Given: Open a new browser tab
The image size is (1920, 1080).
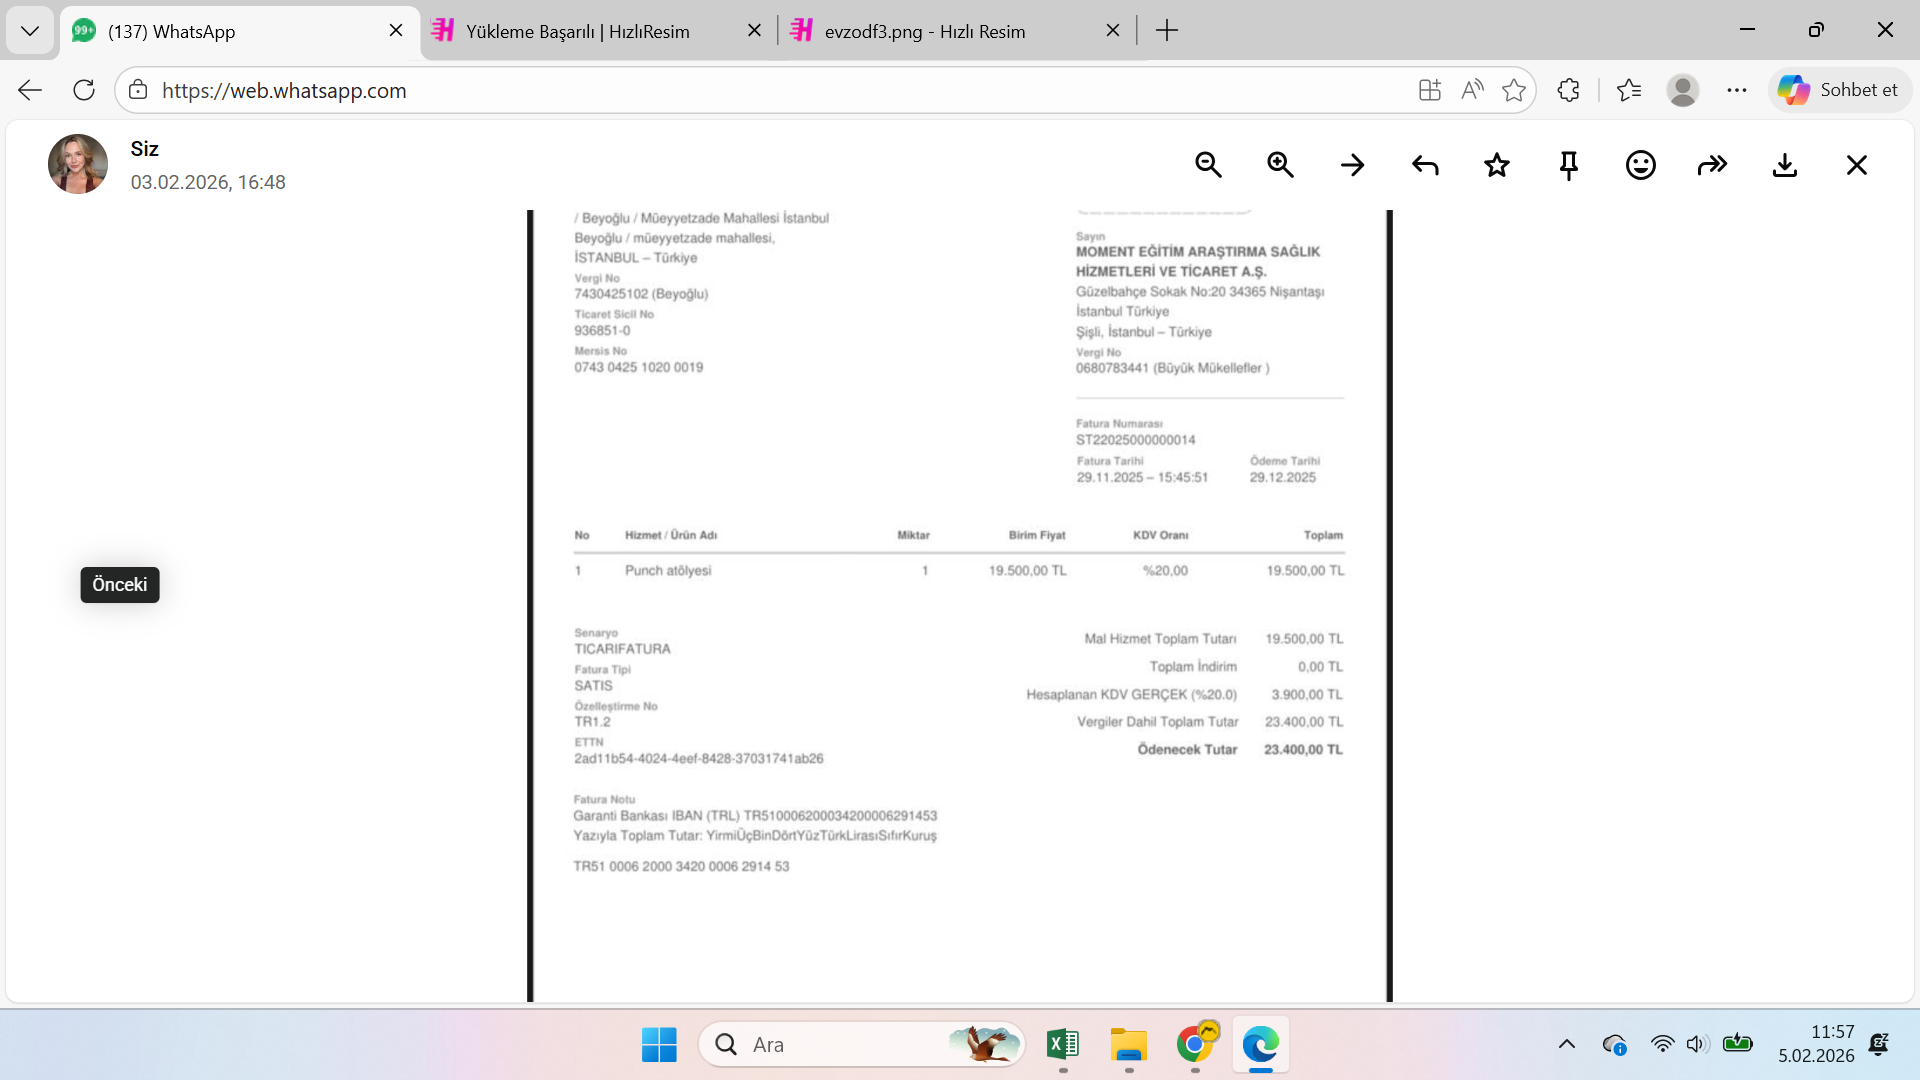Looking at the screenshot, I should coord(1167,31).
